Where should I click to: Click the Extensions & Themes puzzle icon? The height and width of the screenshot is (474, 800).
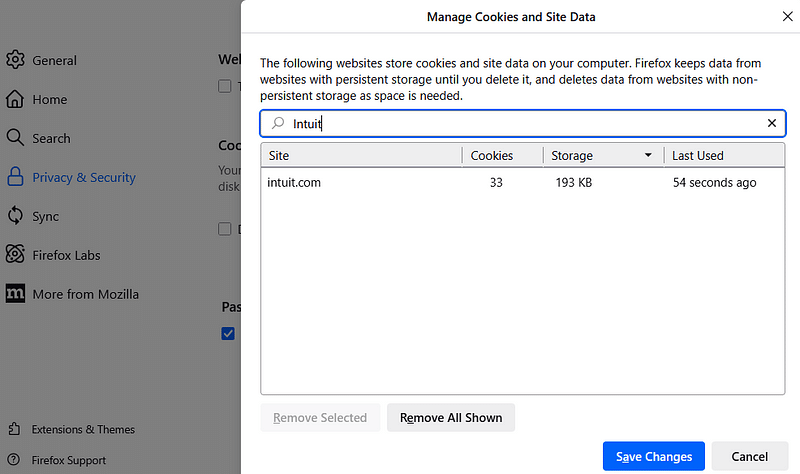point(14,429)
